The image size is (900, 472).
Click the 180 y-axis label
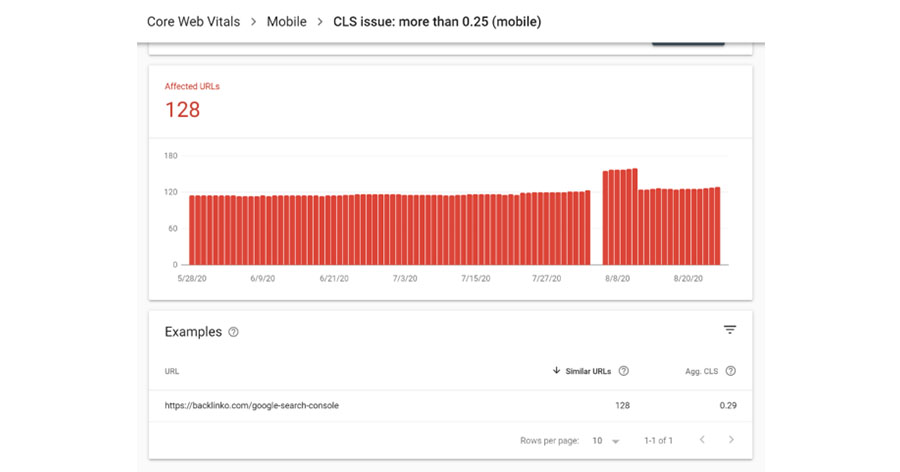click(170, 156)
